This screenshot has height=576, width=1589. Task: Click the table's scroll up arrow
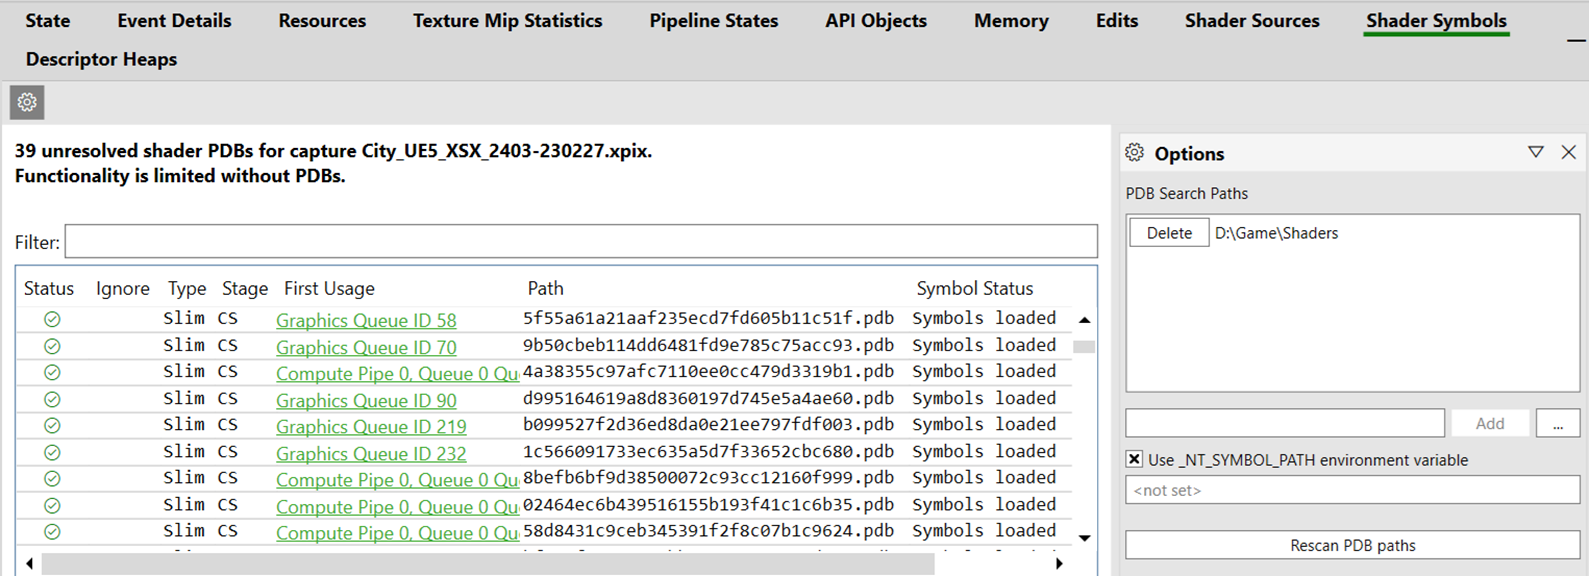(1084, 320)
